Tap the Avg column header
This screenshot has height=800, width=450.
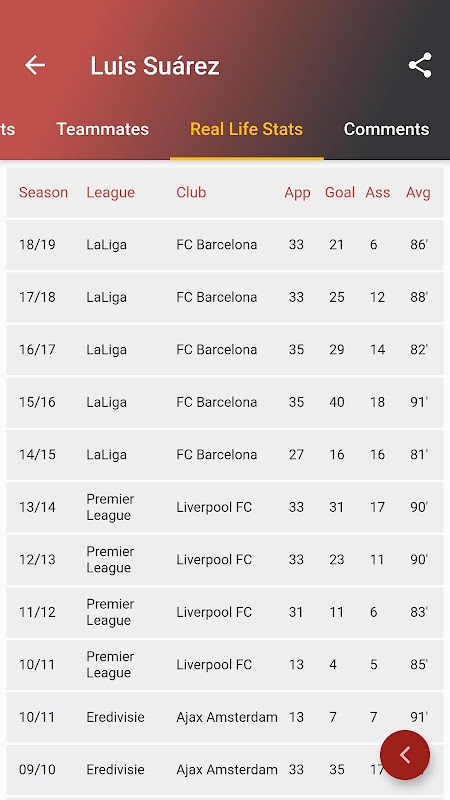[418, 192]
